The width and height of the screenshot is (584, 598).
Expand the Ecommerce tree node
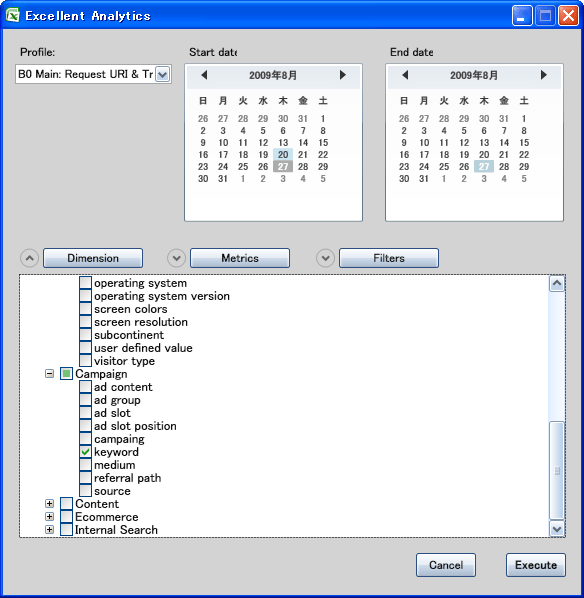49,517
